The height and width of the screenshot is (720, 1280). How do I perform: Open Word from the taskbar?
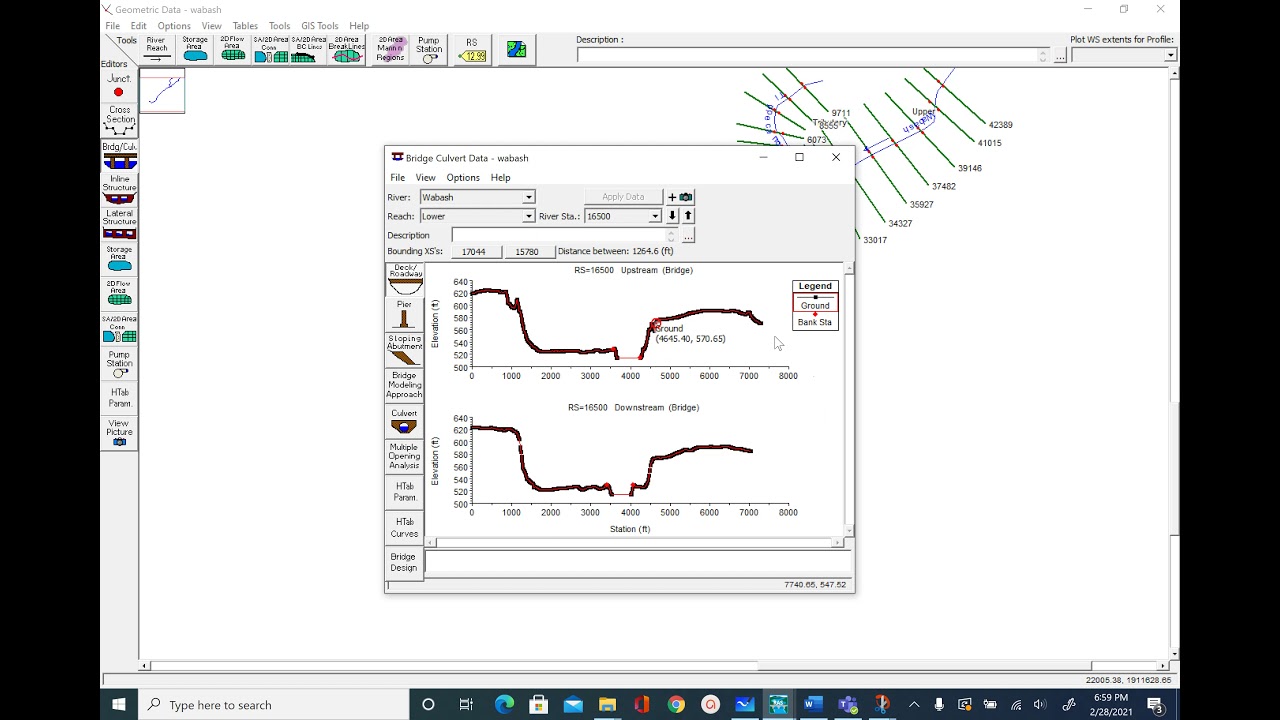point(812,705)
